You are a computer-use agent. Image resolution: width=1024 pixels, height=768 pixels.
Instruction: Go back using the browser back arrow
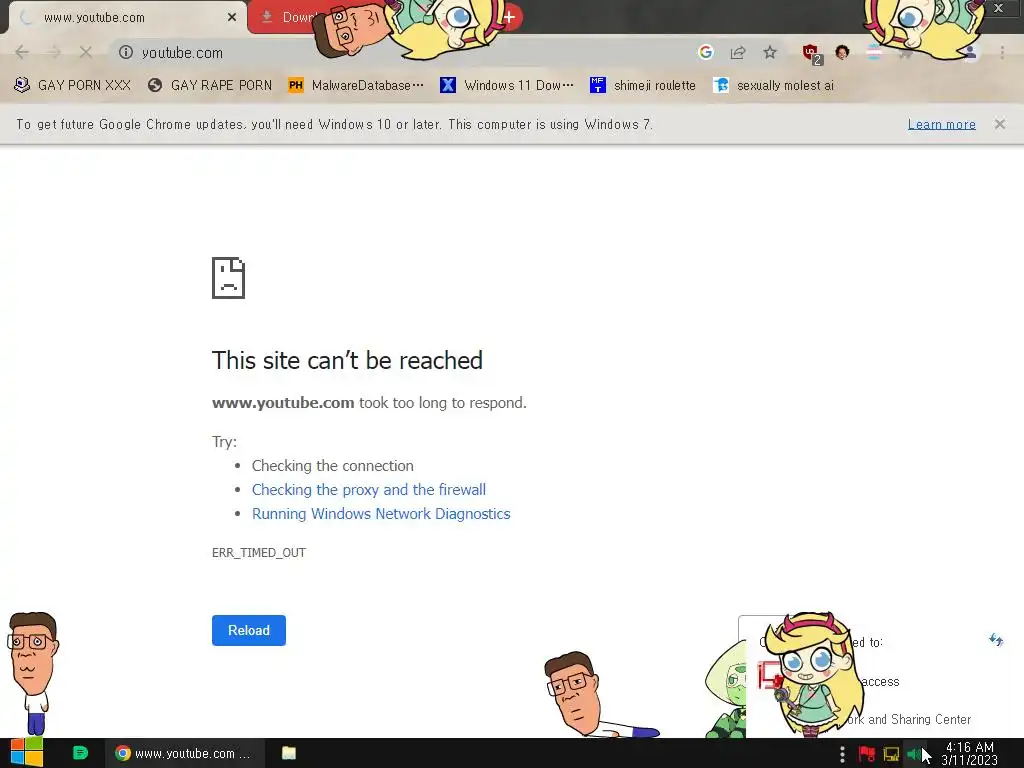coord(22,52)
